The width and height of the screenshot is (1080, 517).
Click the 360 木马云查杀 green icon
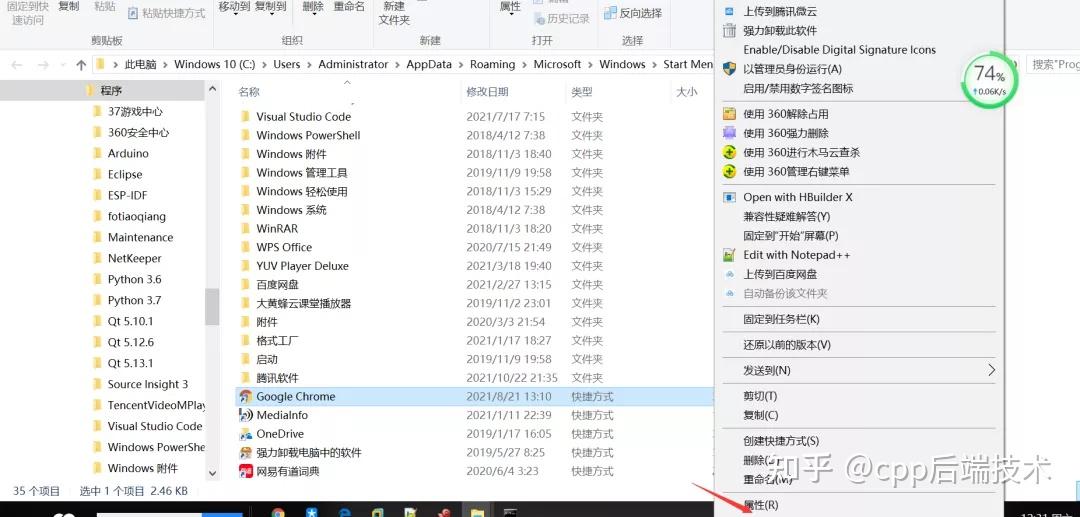pyautogui.click(x=729, y=152)
